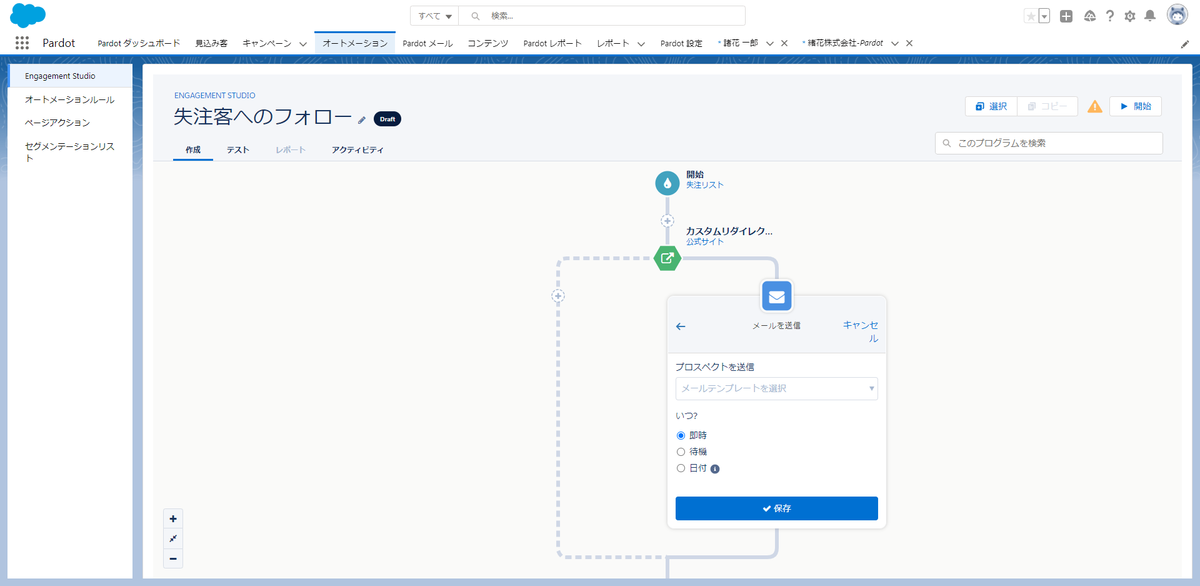This screenshot has height=586, width=1200.
Task: Open セグメンテーションリスト in sidebar
Action: point(71,152)
